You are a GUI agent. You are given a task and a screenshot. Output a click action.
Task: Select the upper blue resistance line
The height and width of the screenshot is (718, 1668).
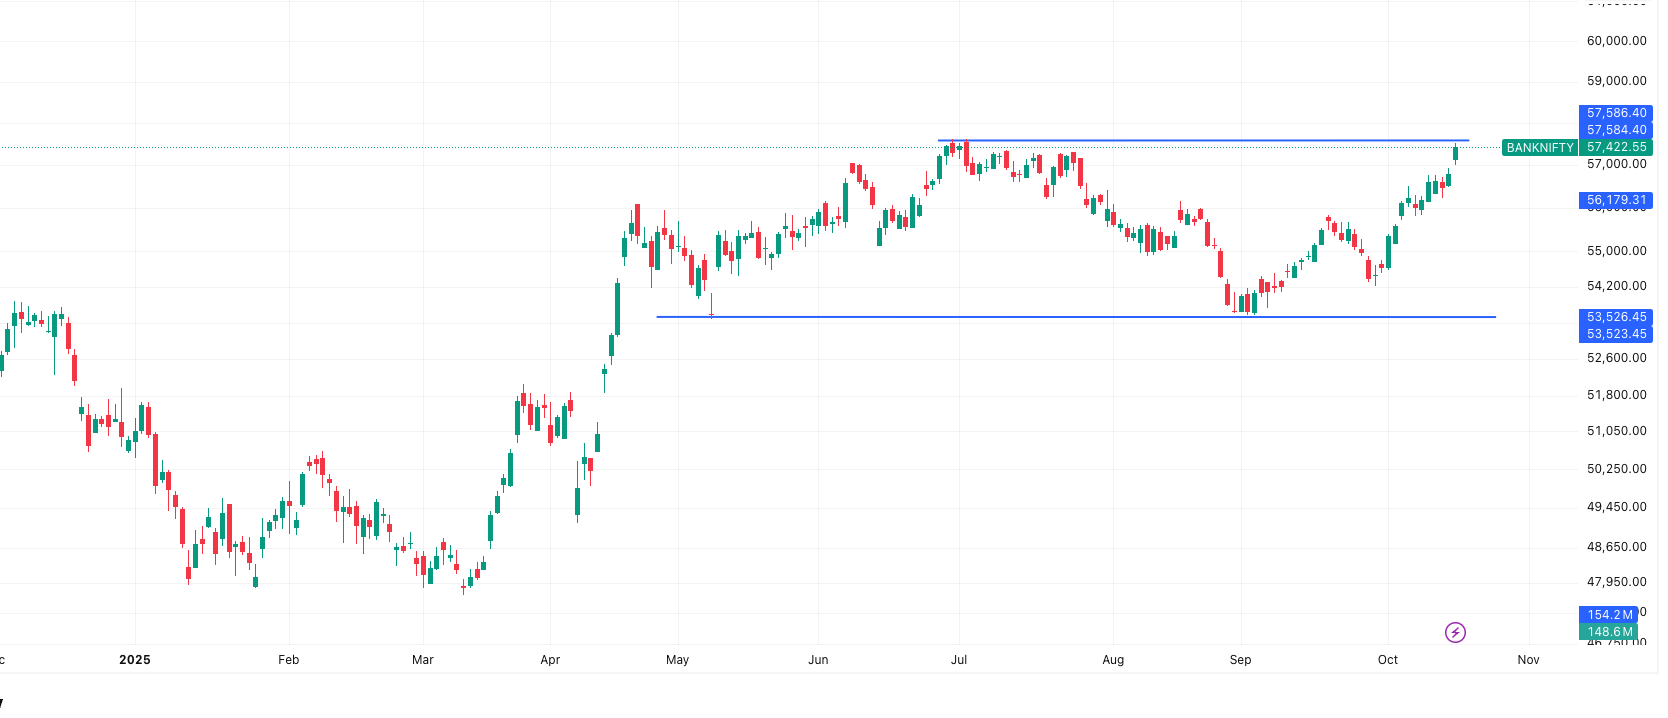tap(1200, 140)
